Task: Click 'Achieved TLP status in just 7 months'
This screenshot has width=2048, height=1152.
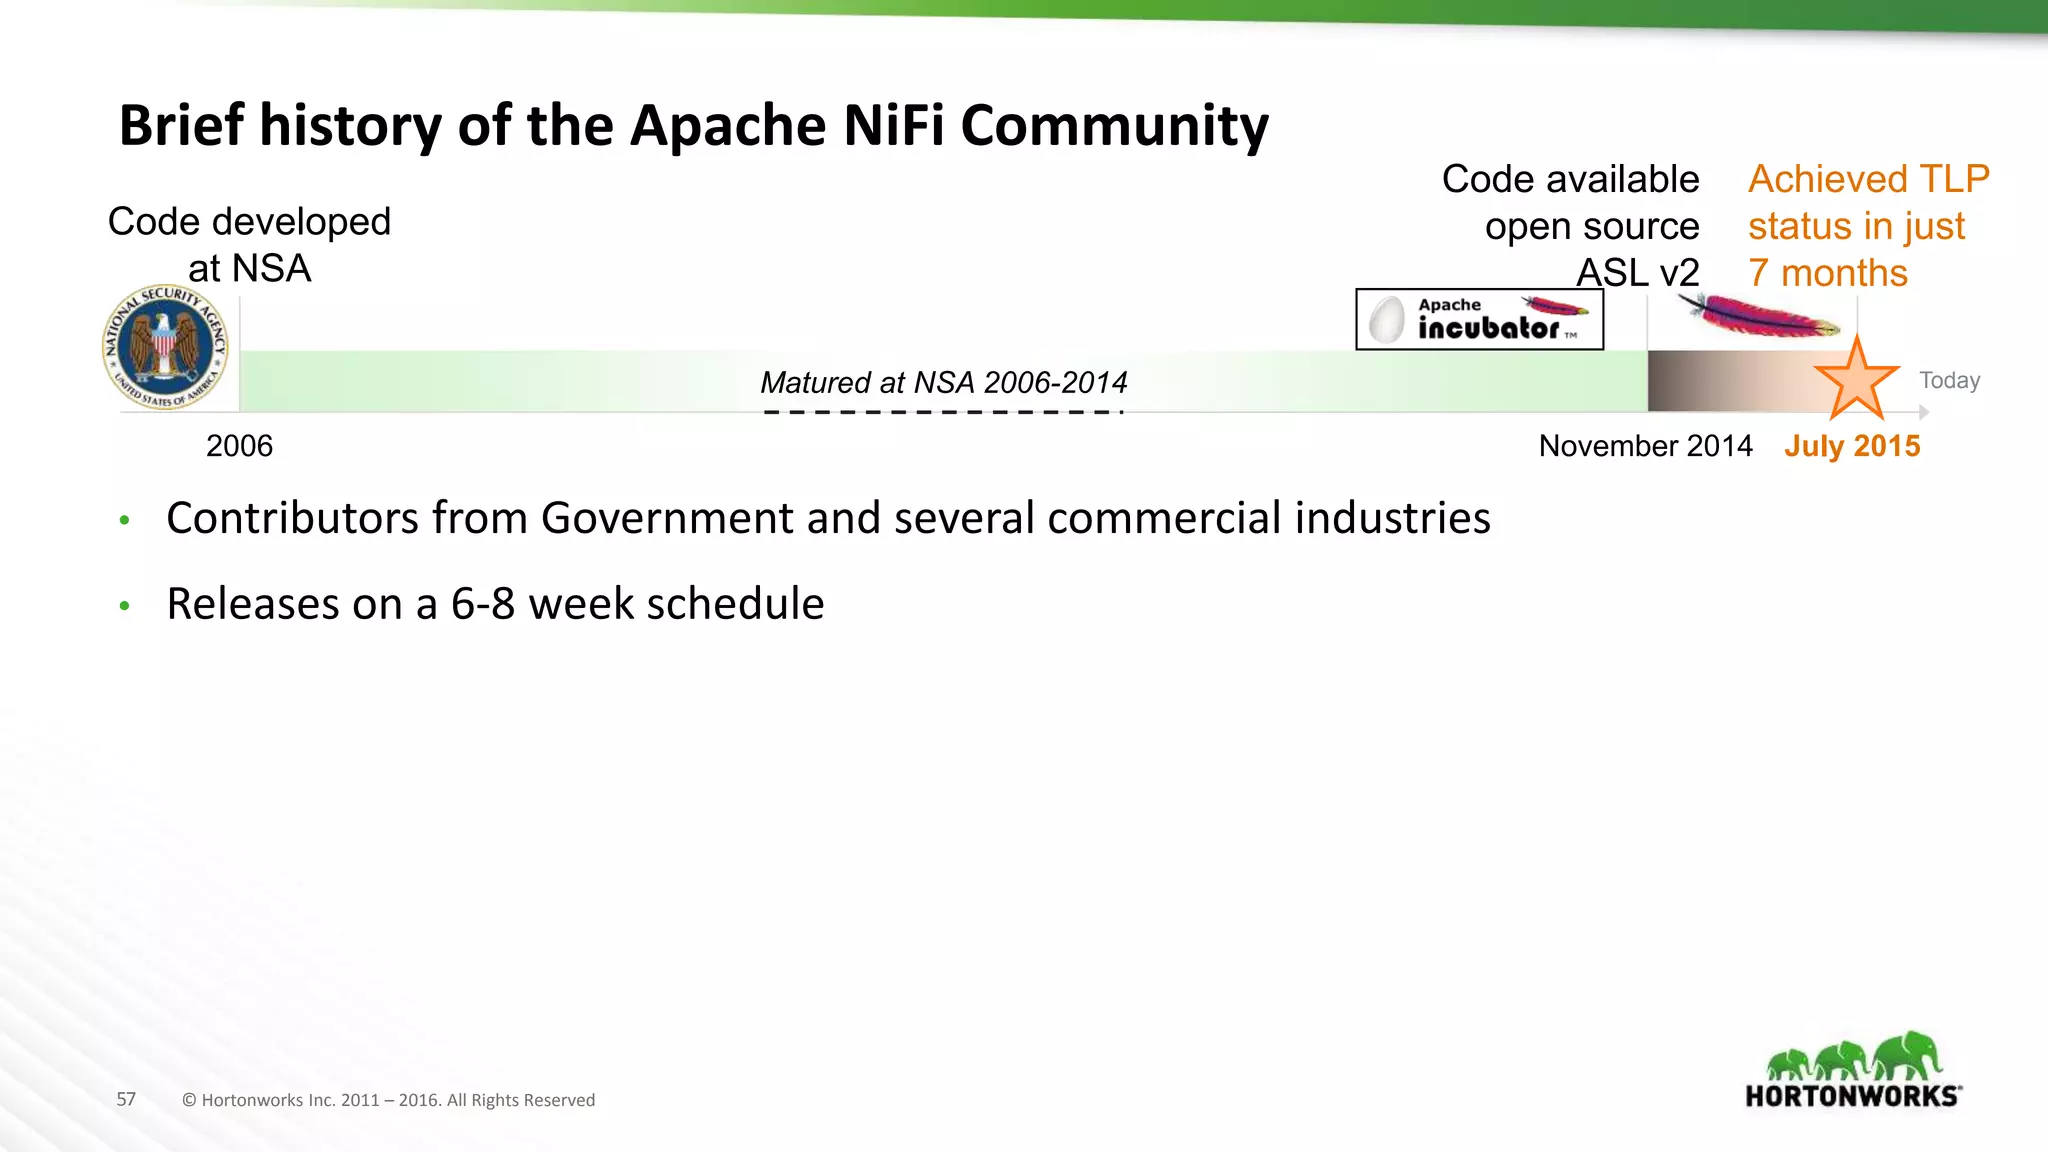Action: point(1868,226)
